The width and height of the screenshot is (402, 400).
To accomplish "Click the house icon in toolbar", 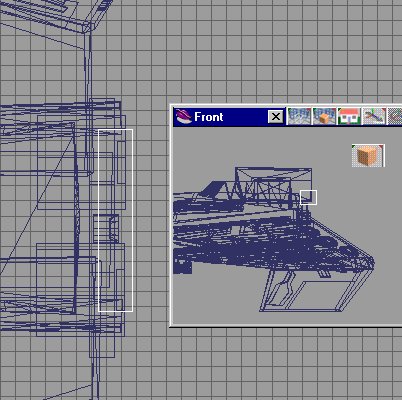I will tap(349, 116).
